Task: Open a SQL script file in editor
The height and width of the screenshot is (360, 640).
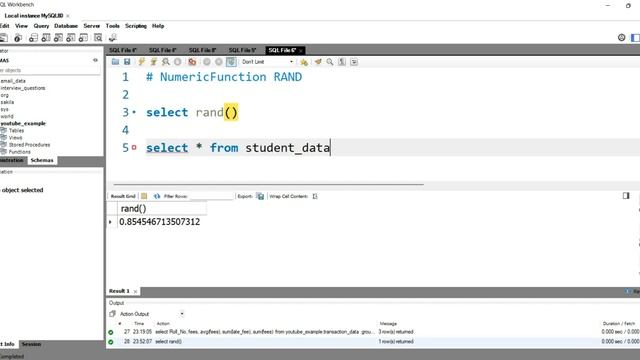Action: click(x=116, y=62)
